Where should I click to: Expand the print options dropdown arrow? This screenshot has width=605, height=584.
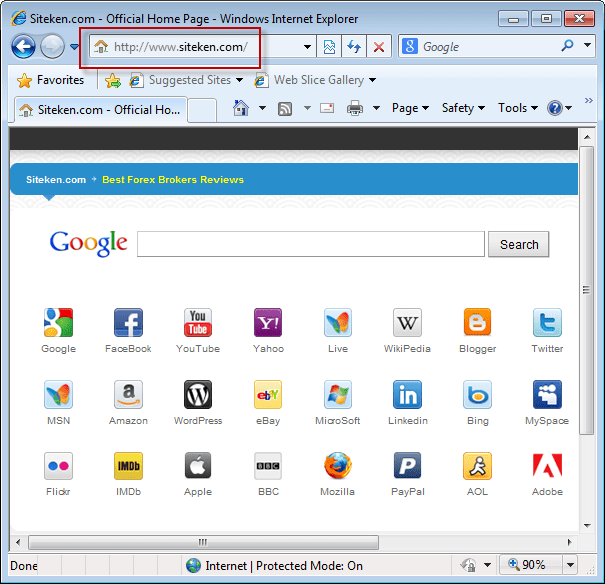(x=376, y=108)
